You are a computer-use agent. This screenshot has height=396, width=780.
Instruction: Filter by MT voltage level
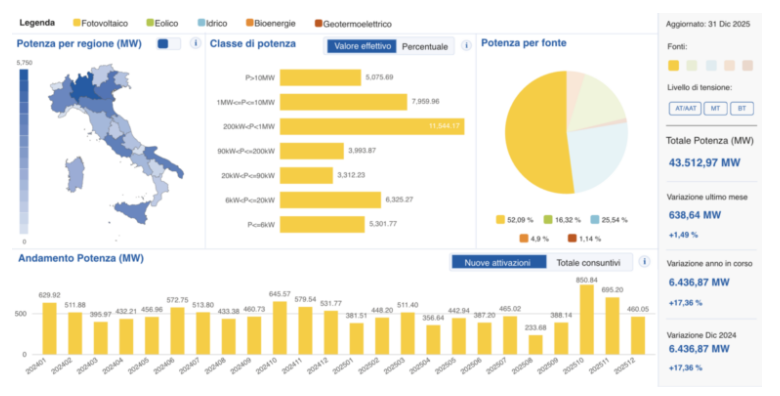point(715,108)
